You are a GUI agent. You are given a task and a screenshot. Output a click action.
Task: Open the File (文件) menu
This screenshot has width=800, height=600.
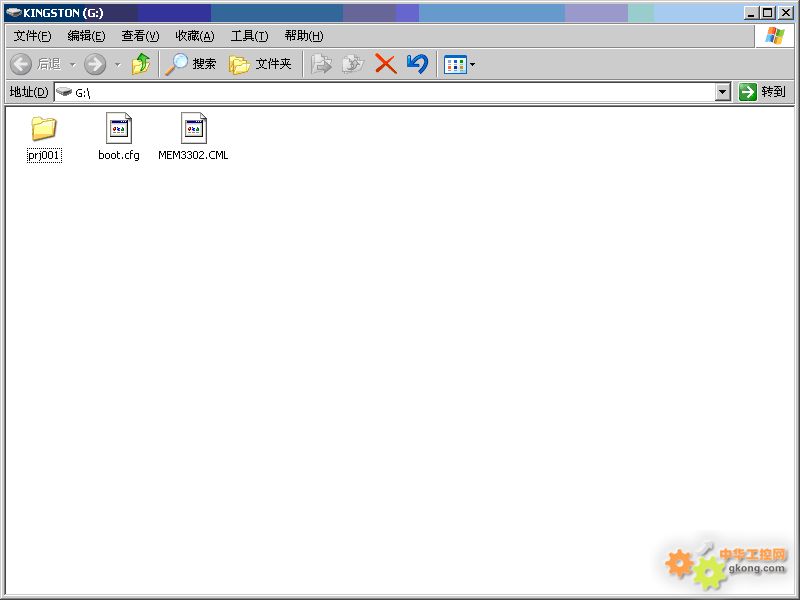click(x=32, y=36)
